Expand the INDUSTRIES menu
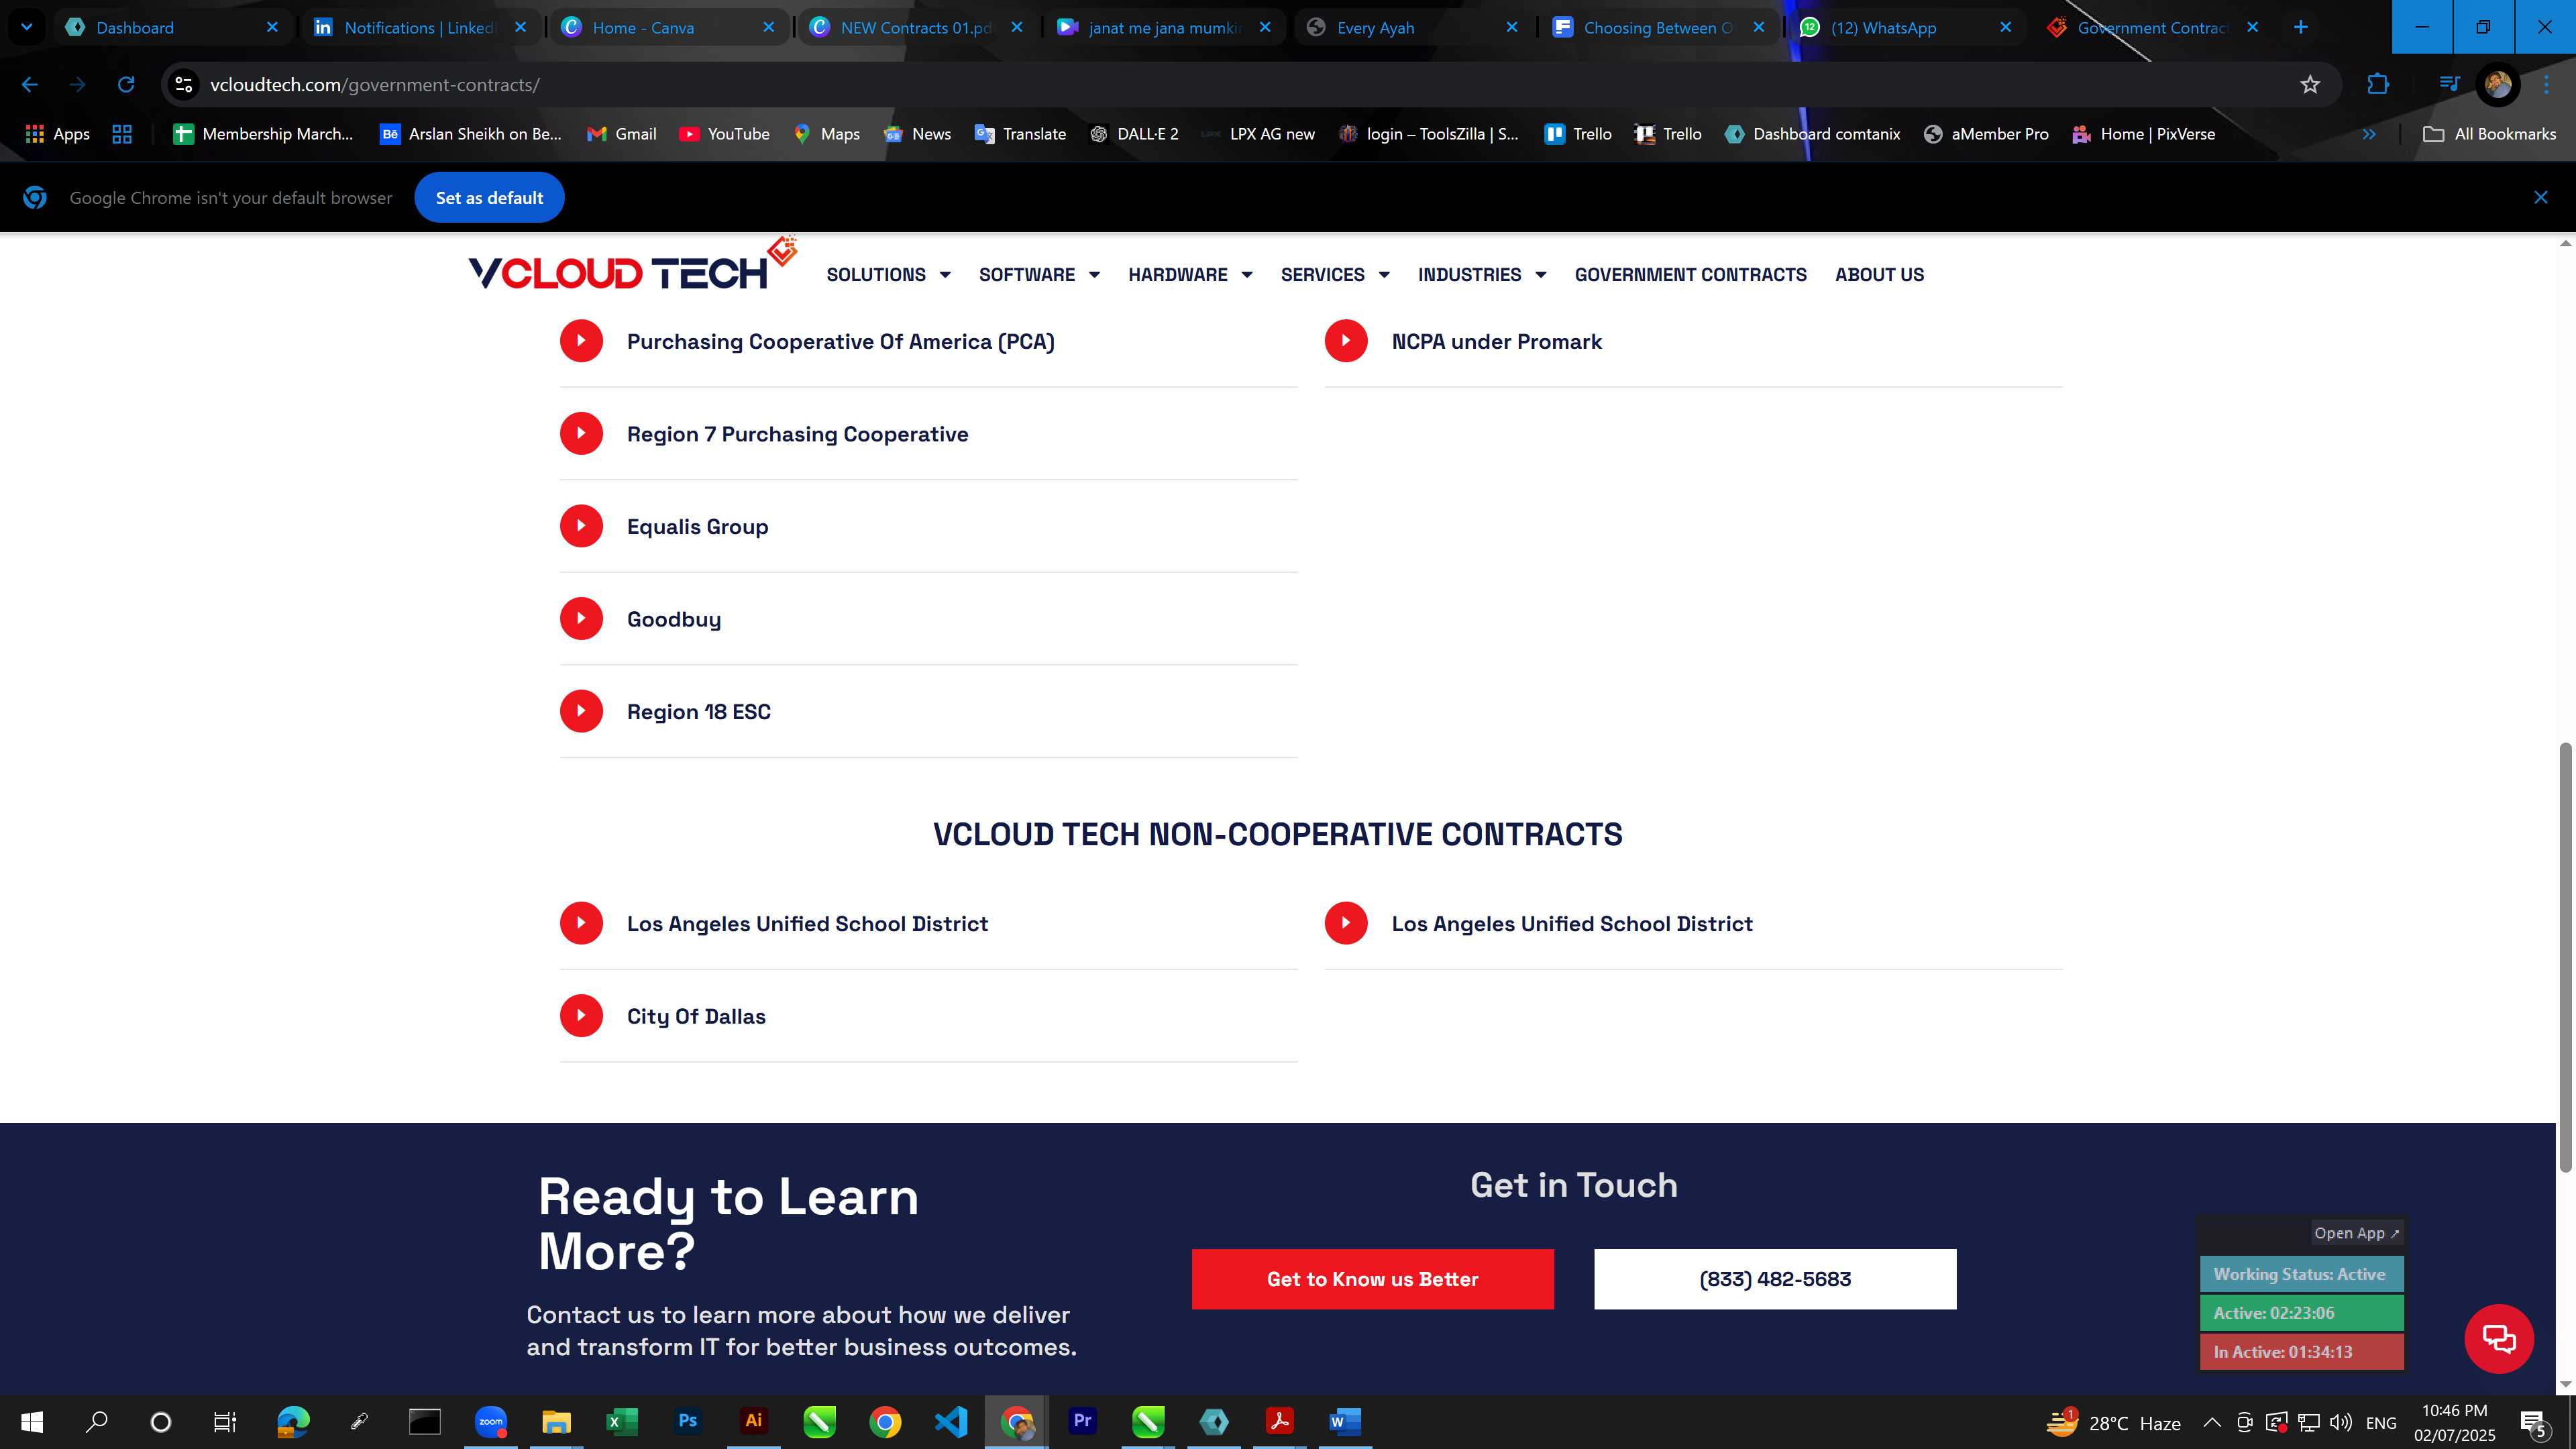 click(x=1482, y=274)
